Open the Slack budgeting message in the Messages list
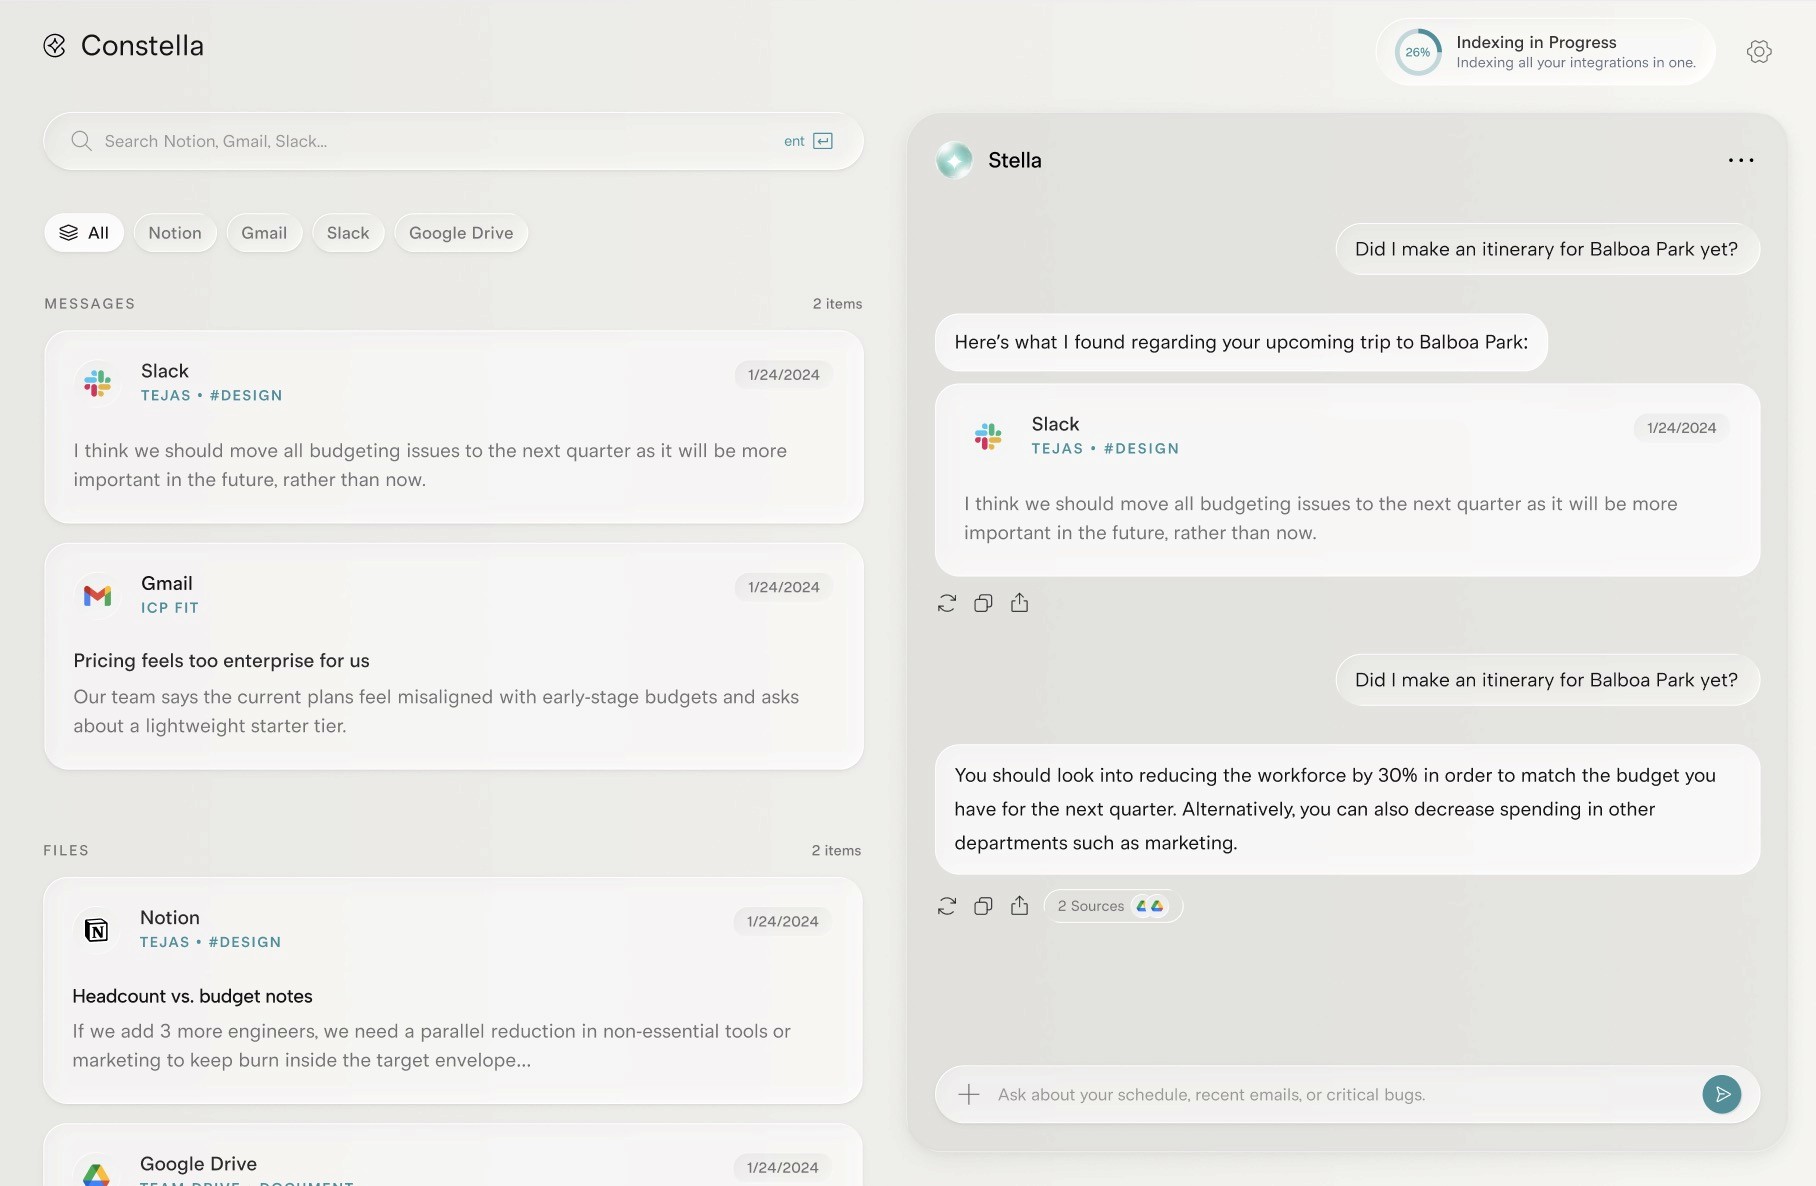Screen dimensions: 1816x1186 [453, 427]
